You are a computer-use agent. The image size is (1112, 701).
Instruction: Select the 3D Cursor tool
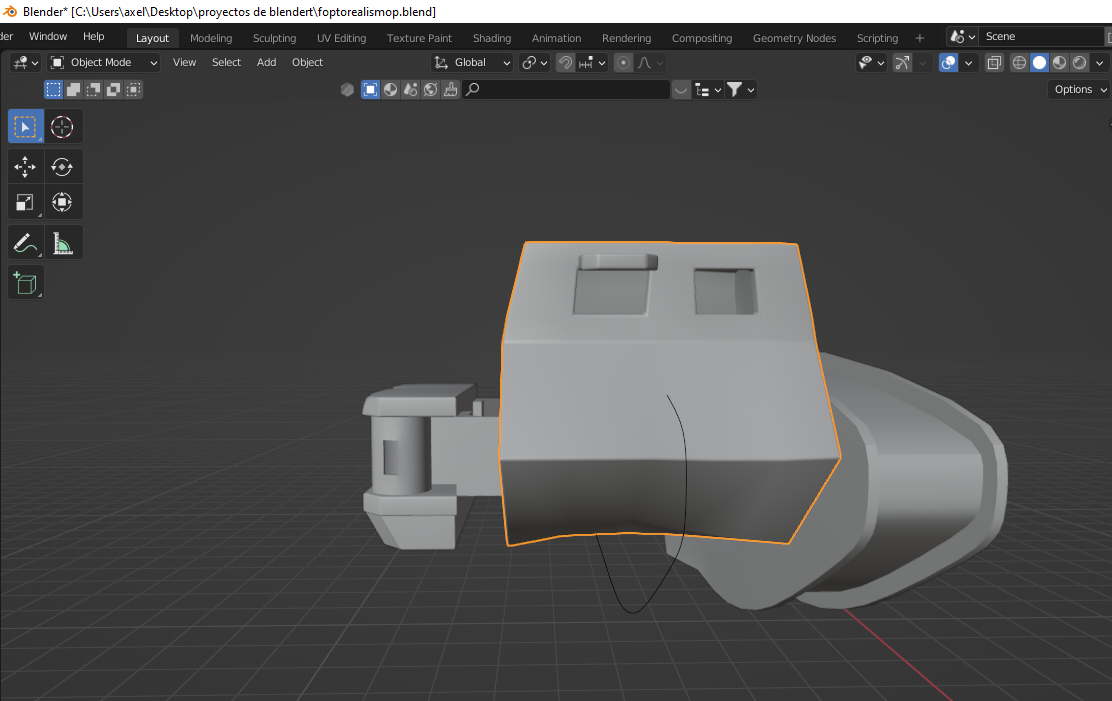click(62, 127)
